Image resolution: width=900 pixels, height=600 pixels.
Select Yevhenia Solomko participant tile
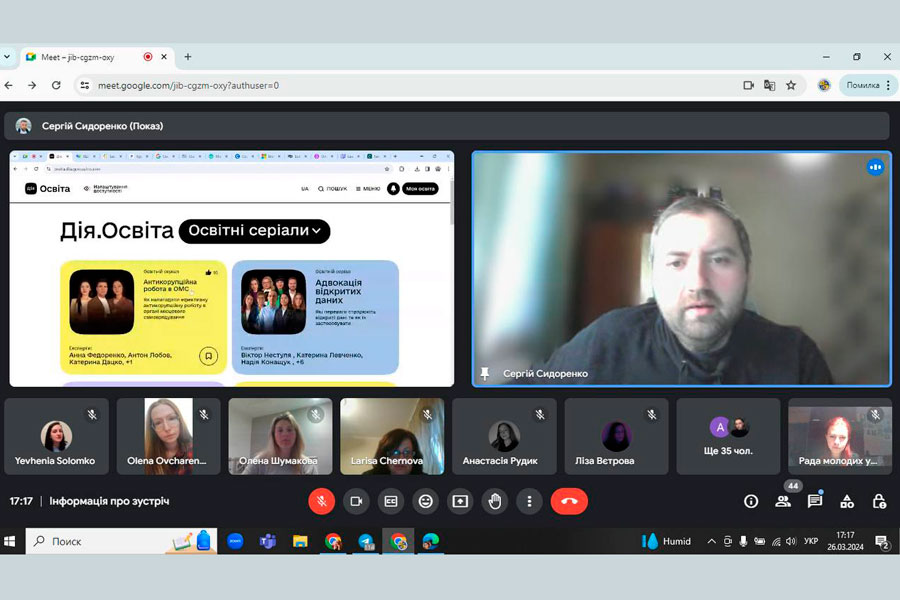click(x=56, y=436)
